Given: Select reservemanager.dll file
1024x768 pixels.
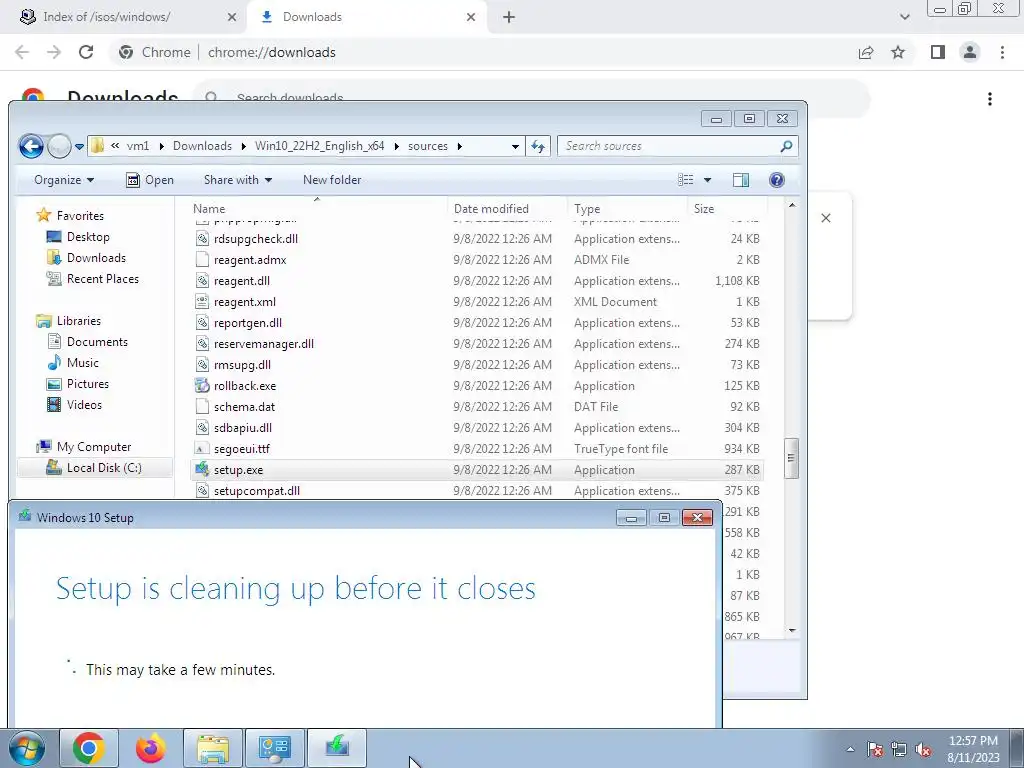Looking at the screenshot, I should pyautogui.click(x=264, y=344).
